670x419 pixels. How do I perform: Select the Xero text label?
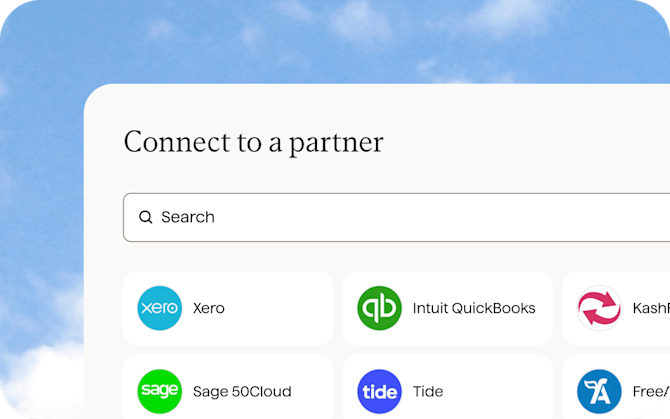coord(209,308)
